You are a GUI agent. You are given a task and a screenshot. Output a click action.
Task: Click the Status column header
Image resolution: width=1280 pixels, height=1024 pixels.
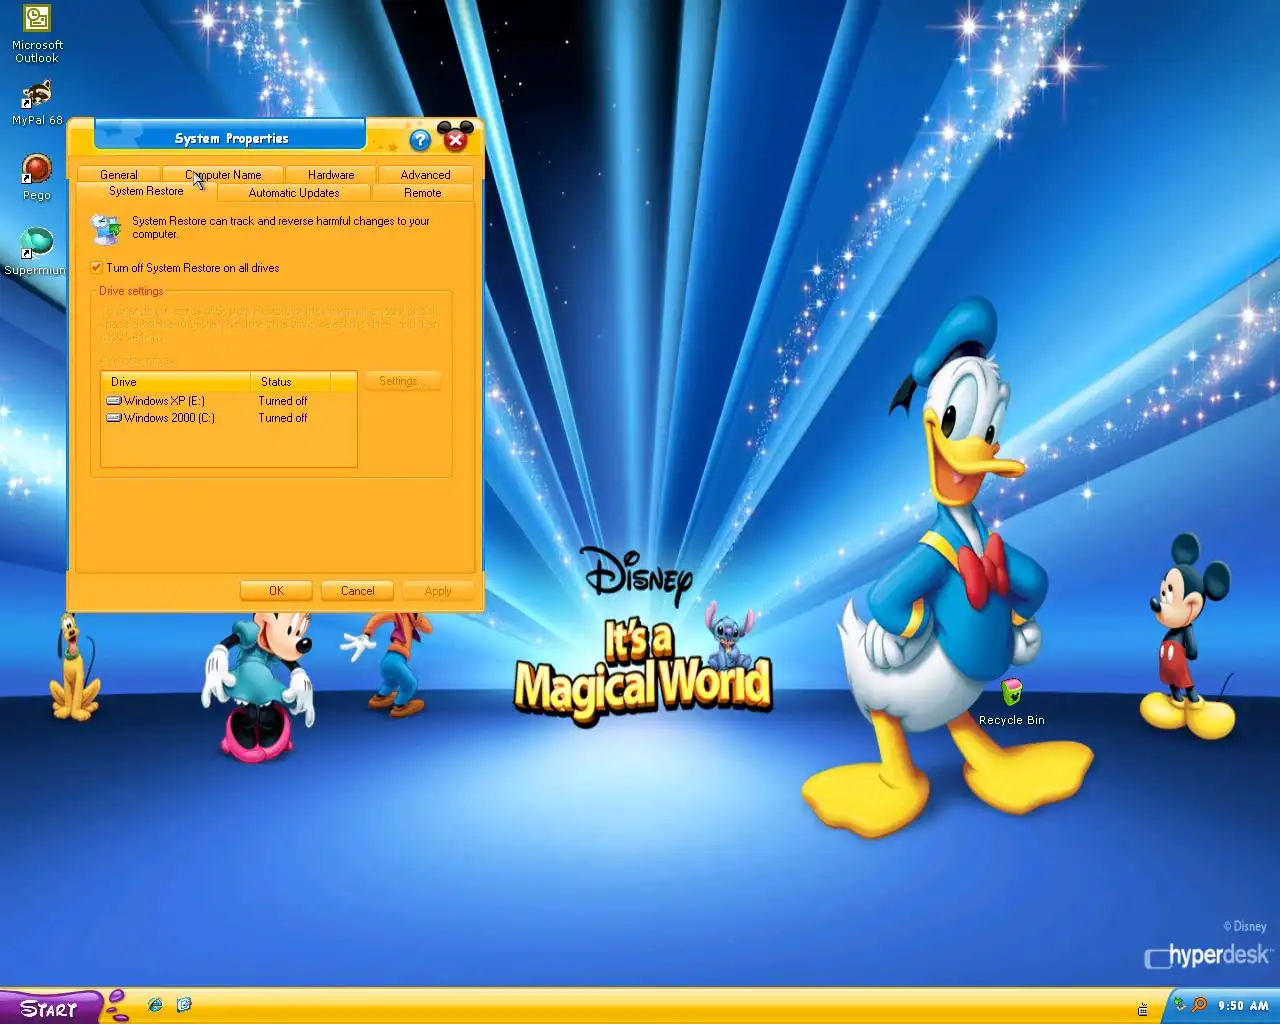[290, 382]
